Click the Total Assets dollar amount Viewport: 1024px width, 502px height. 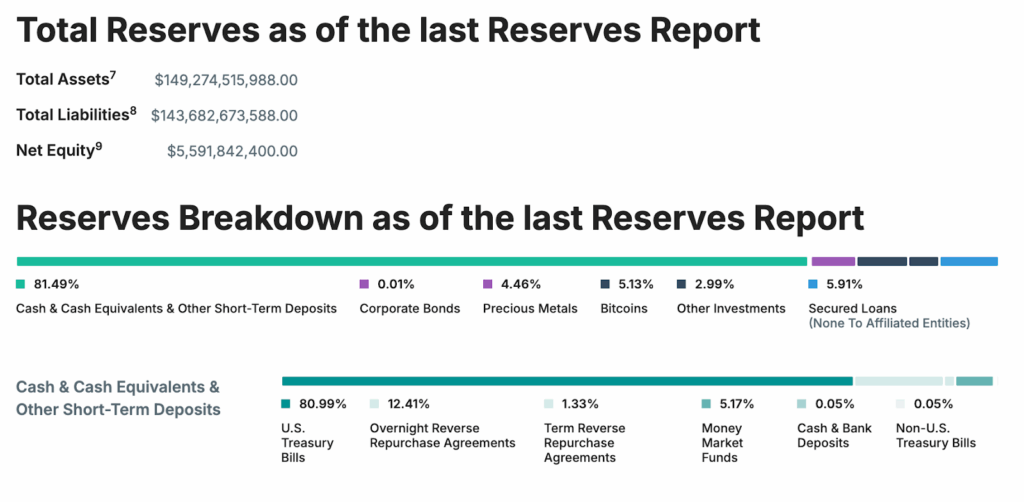[x=226, y=80]
